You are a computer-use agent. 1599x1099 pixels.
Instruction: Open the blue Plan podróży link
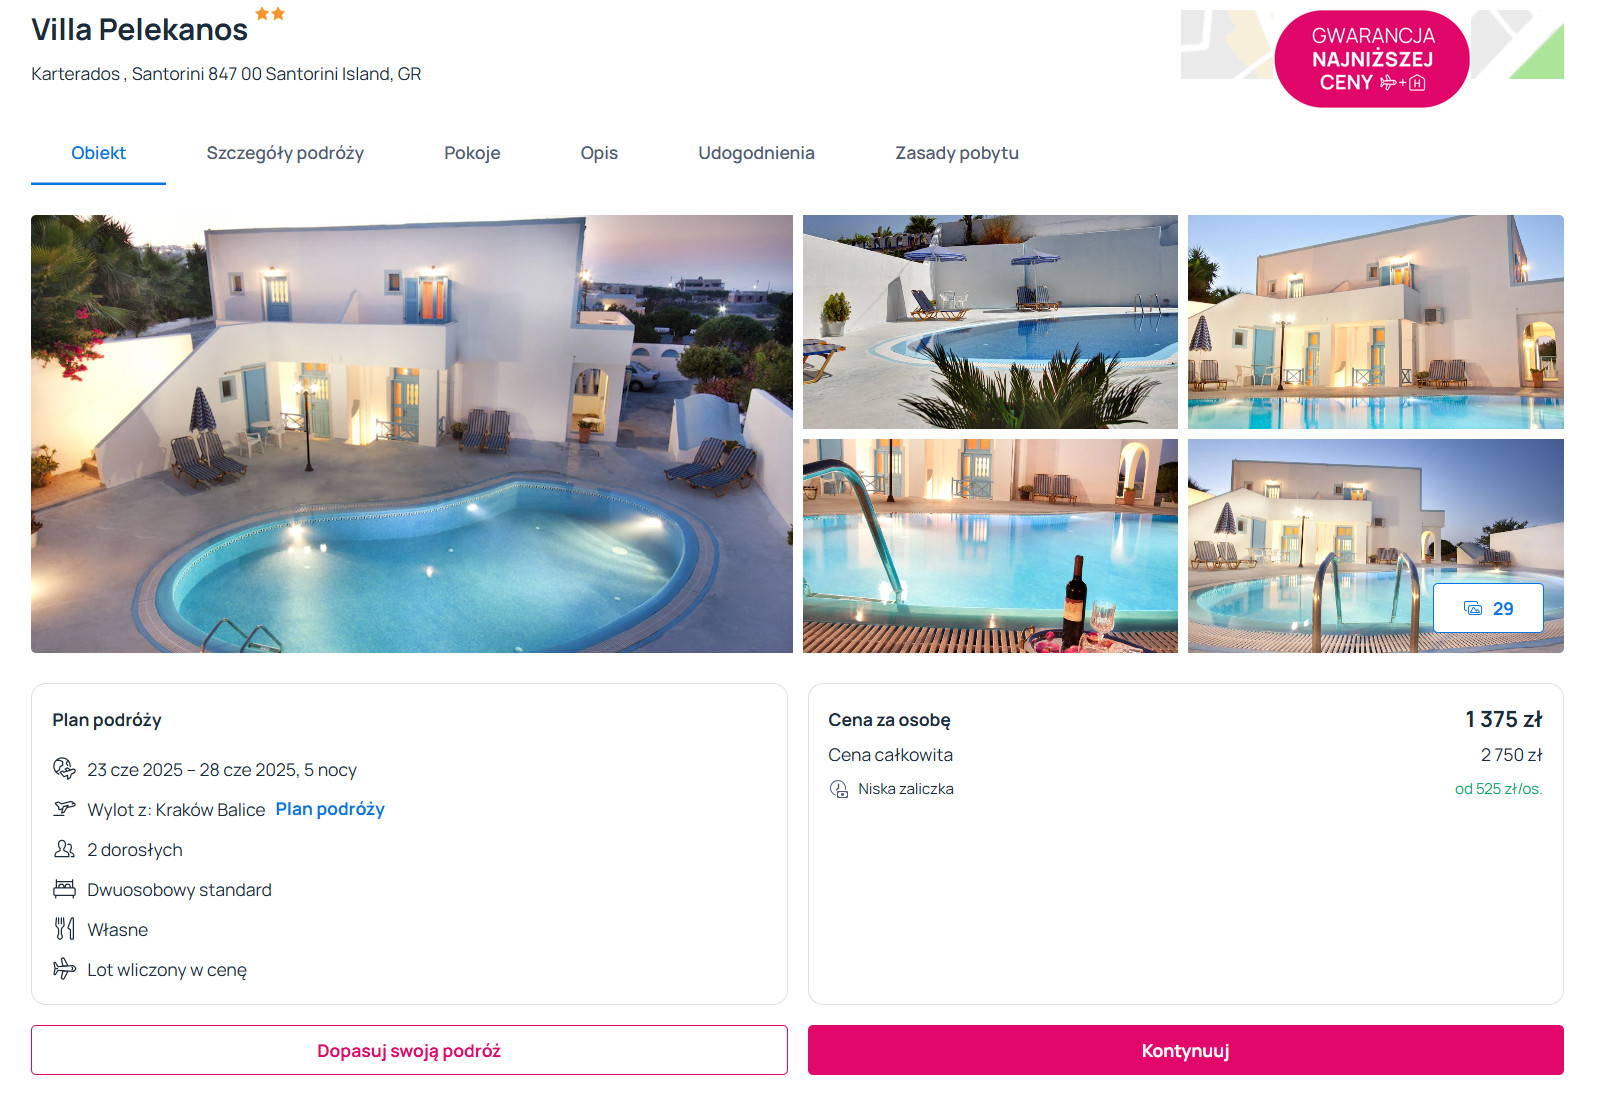(330, 809)
